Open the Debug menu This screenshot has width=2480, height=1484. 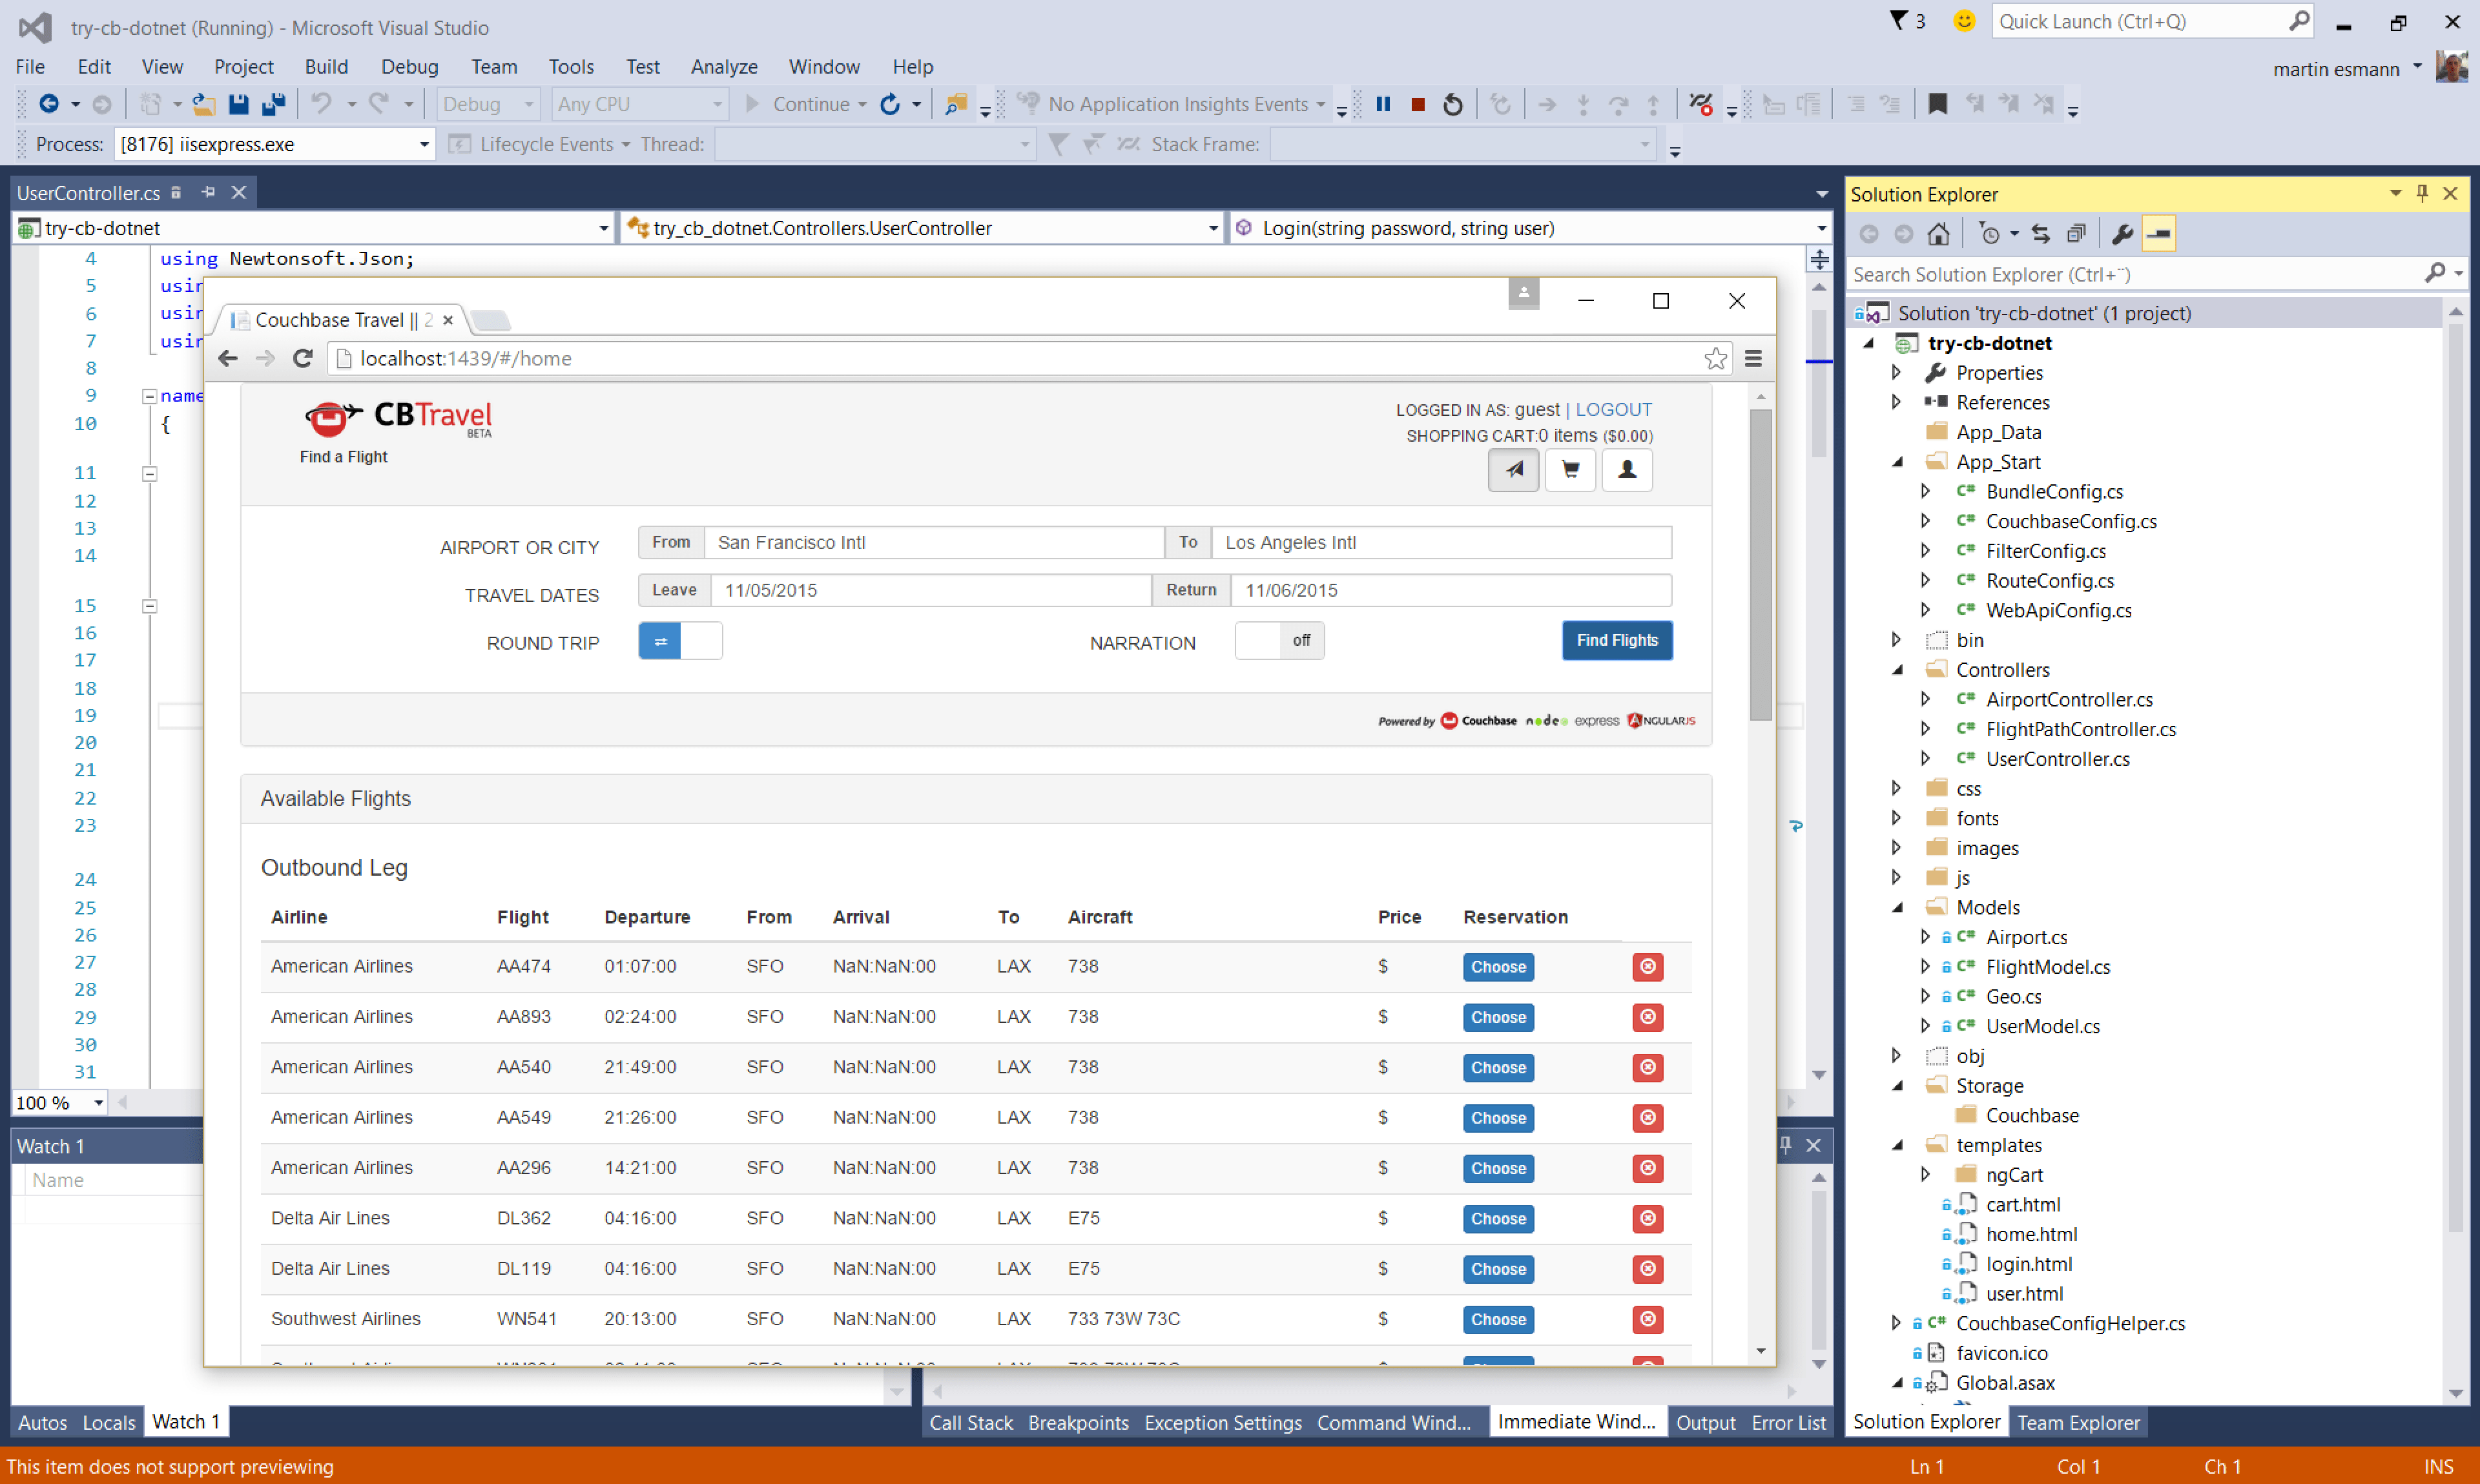pos(409,66)
